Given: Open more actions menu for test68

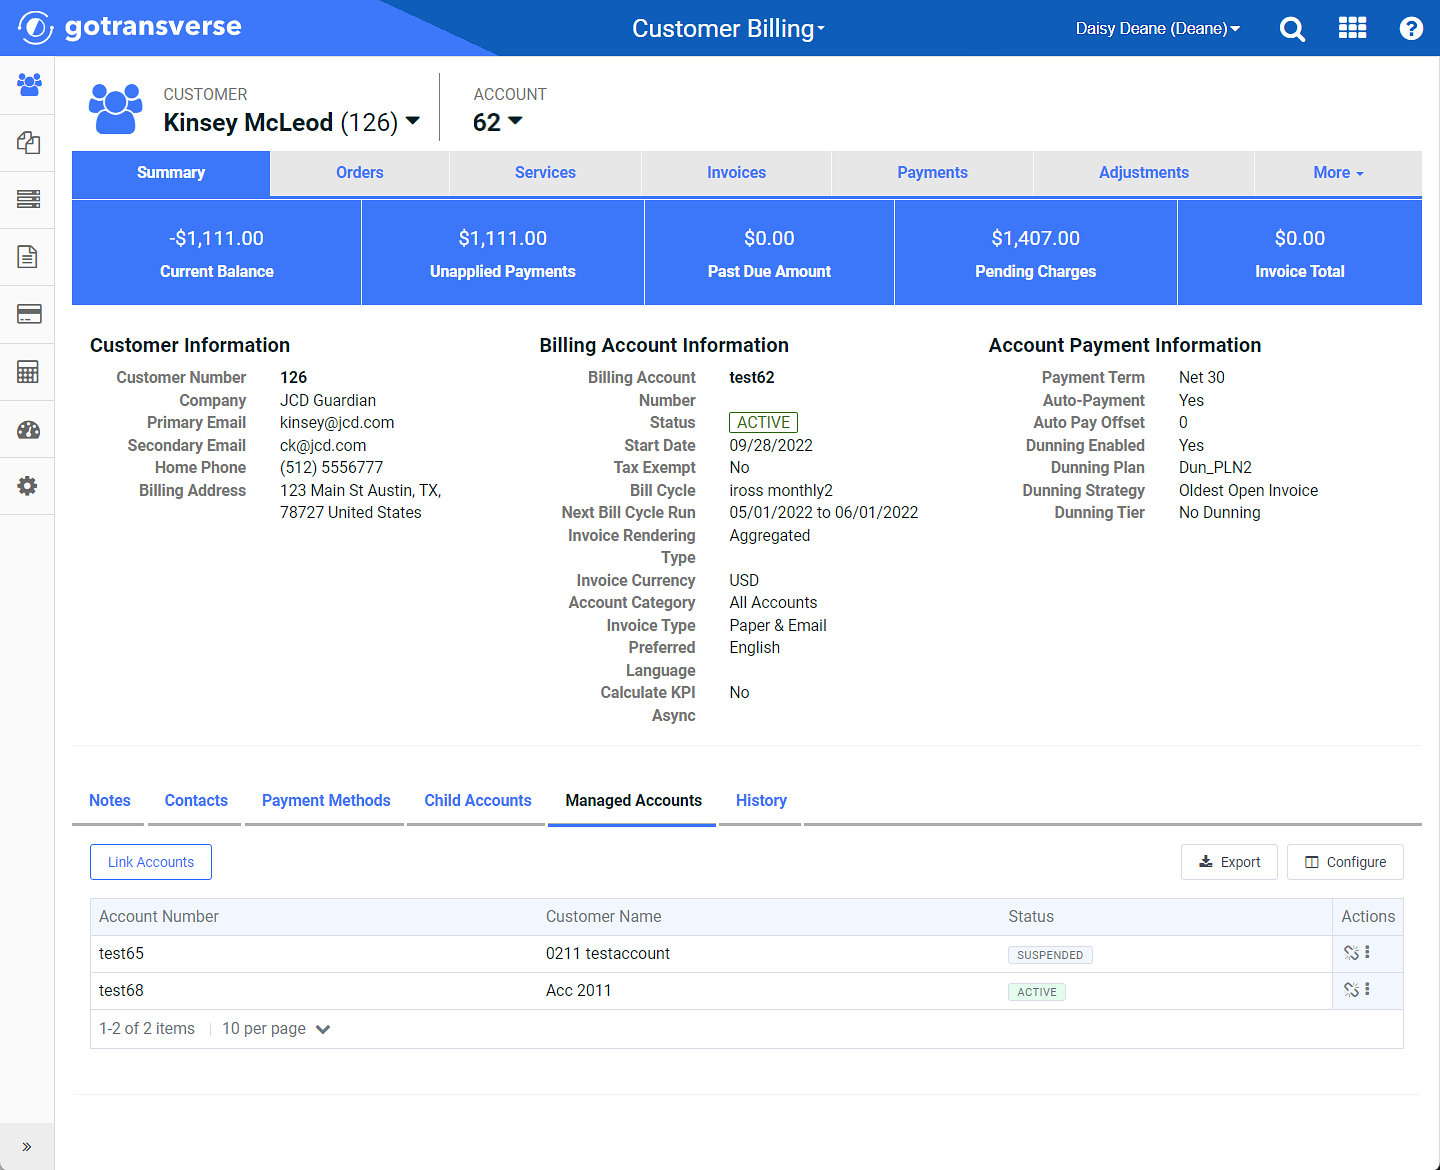Looking at the screenshot, I should coord(1367,990).
